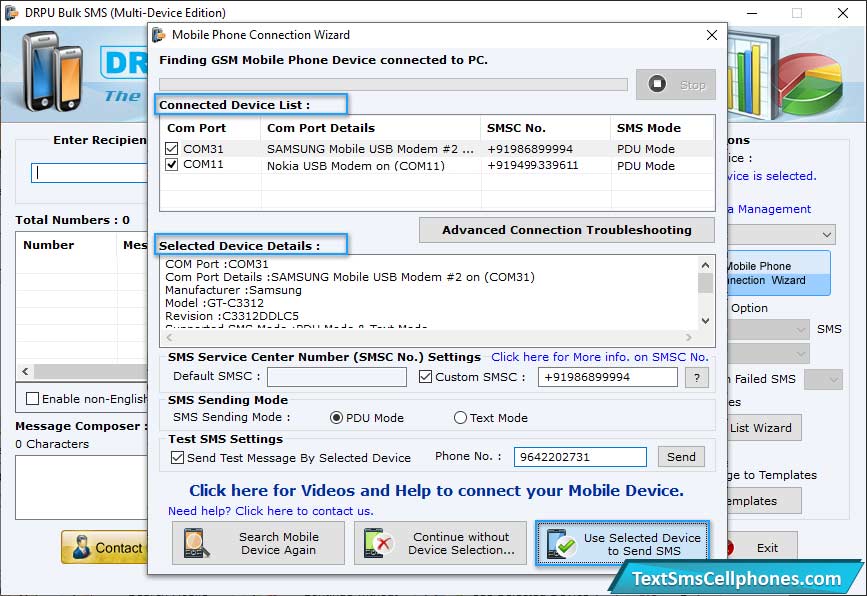Click the horizontal scrollbar right arrow in device details

click(x=688, y=337)
